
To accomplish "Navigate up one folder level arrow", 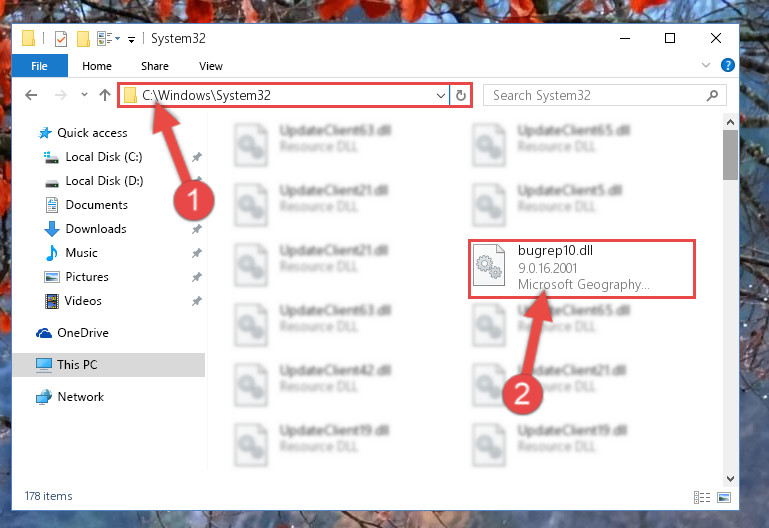I will tap(104, 95).
